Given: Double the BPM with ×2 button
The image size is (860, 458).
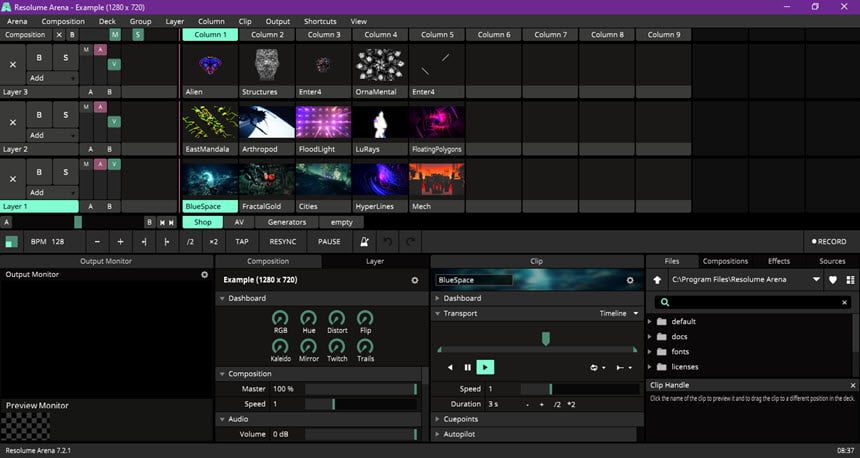Looking at the screenshot, I should (213, 241).
